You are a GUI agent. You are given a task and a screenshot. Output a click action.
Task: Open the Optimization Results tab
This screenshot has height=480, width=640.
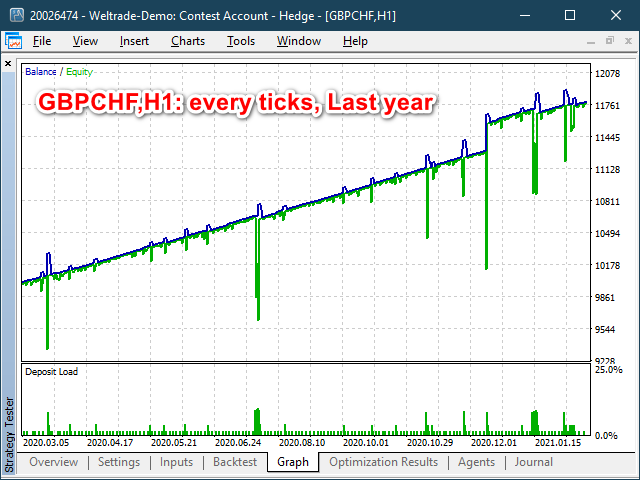383,462
